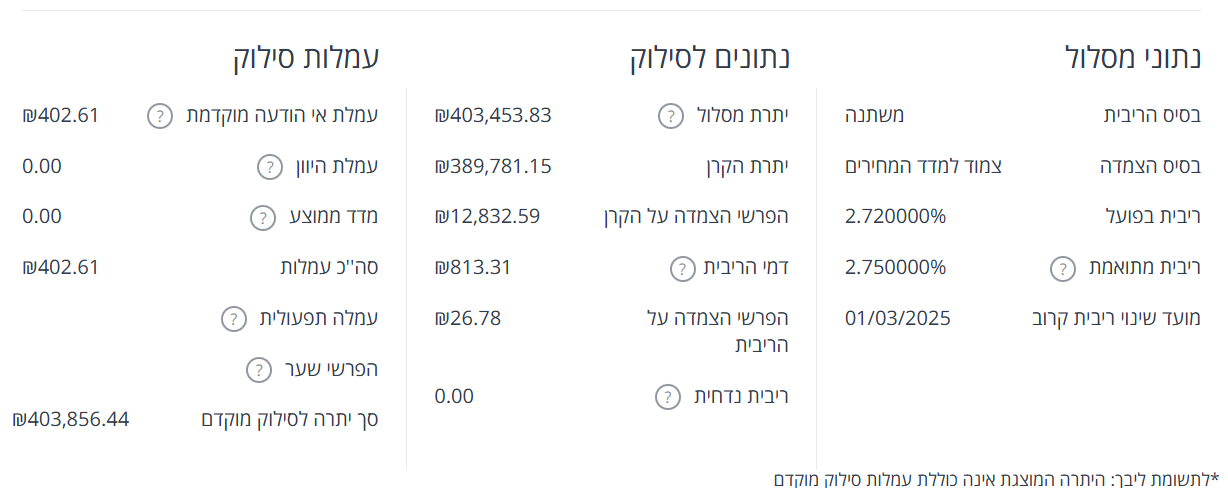This screenshot has width=1228, height=488.
Task: Select the ₪403,856.44 early payoff total
Action: 71,419
